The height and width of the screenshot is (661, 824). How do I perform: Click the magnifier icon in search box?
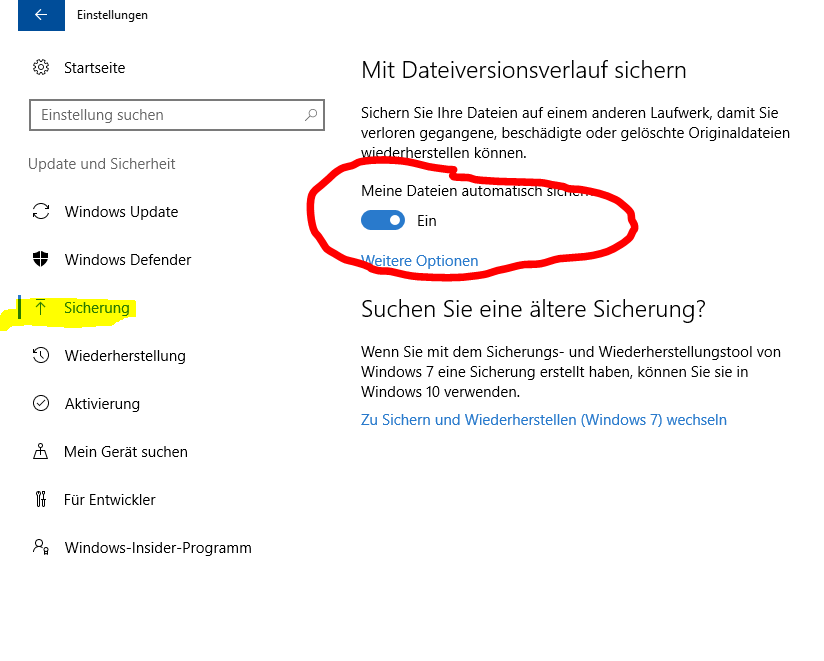click(x=311, y=115)
